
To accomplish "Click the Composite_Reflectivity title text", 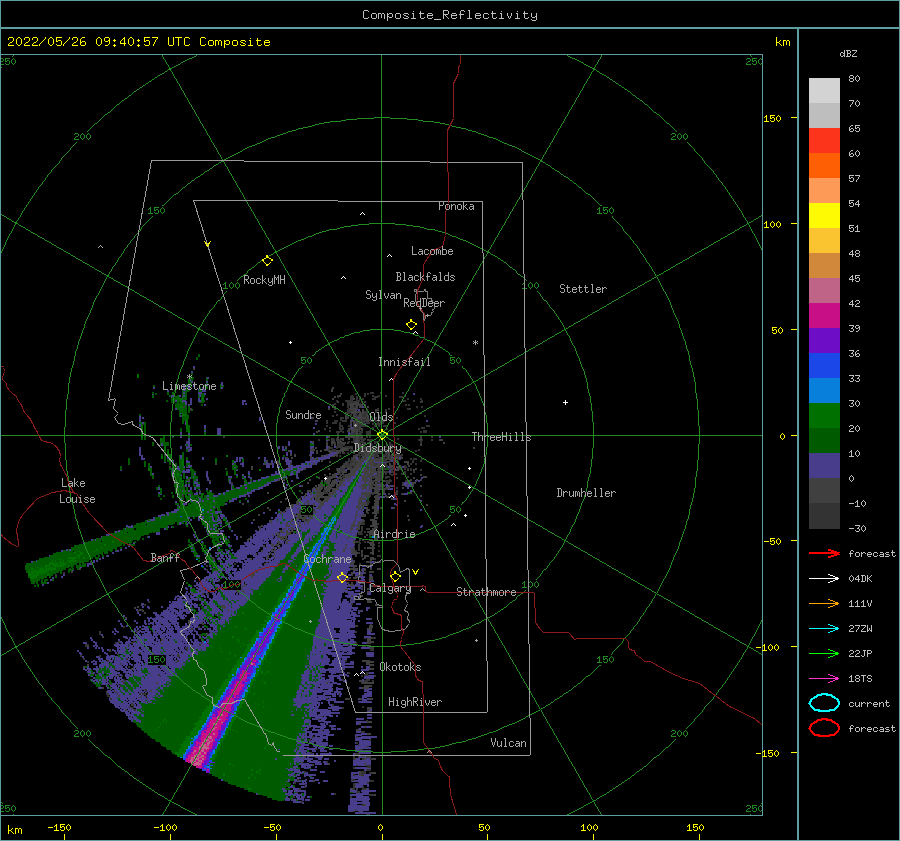I will point(450,15).
